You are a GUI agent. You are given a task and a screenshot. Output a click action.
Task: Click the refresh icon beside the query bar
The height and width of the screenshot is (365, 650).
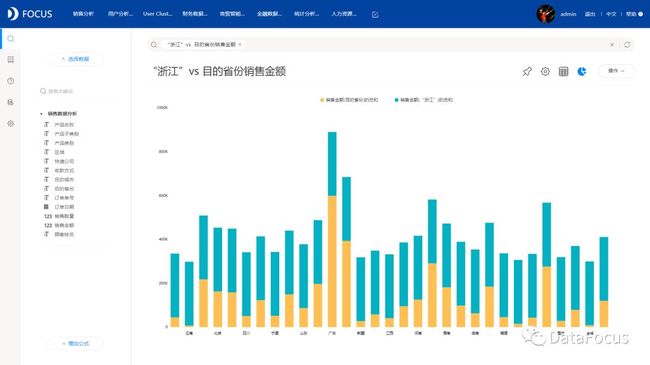(627, 44)
